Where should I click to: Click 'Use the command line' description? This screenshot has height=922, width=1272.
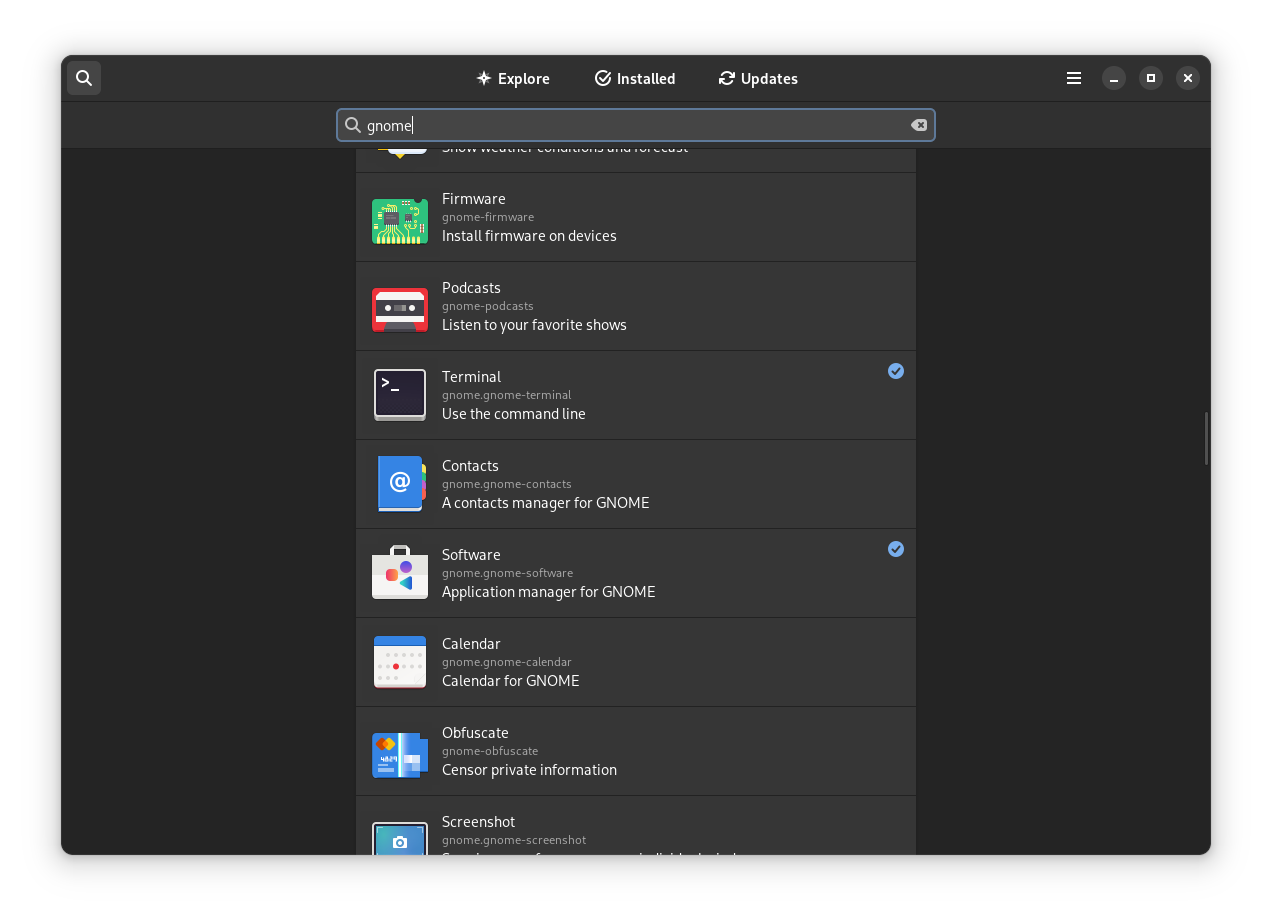(x=514, y=414)
